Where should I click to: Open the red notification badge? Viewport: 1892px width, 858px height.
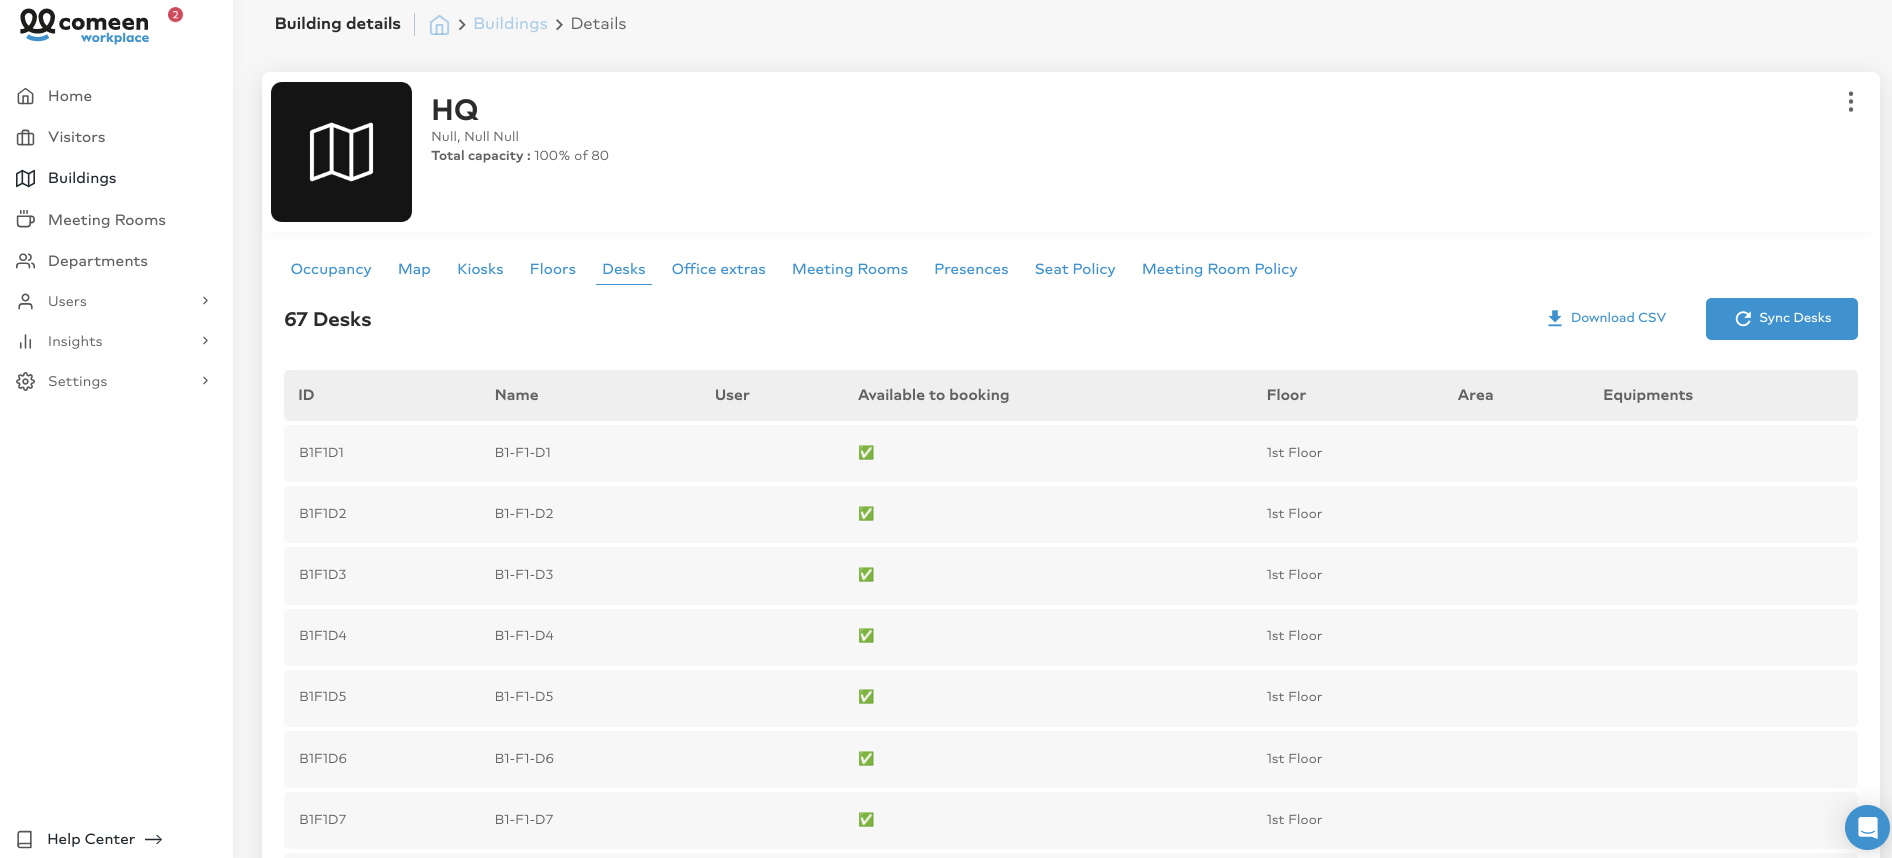coord(175,14)
